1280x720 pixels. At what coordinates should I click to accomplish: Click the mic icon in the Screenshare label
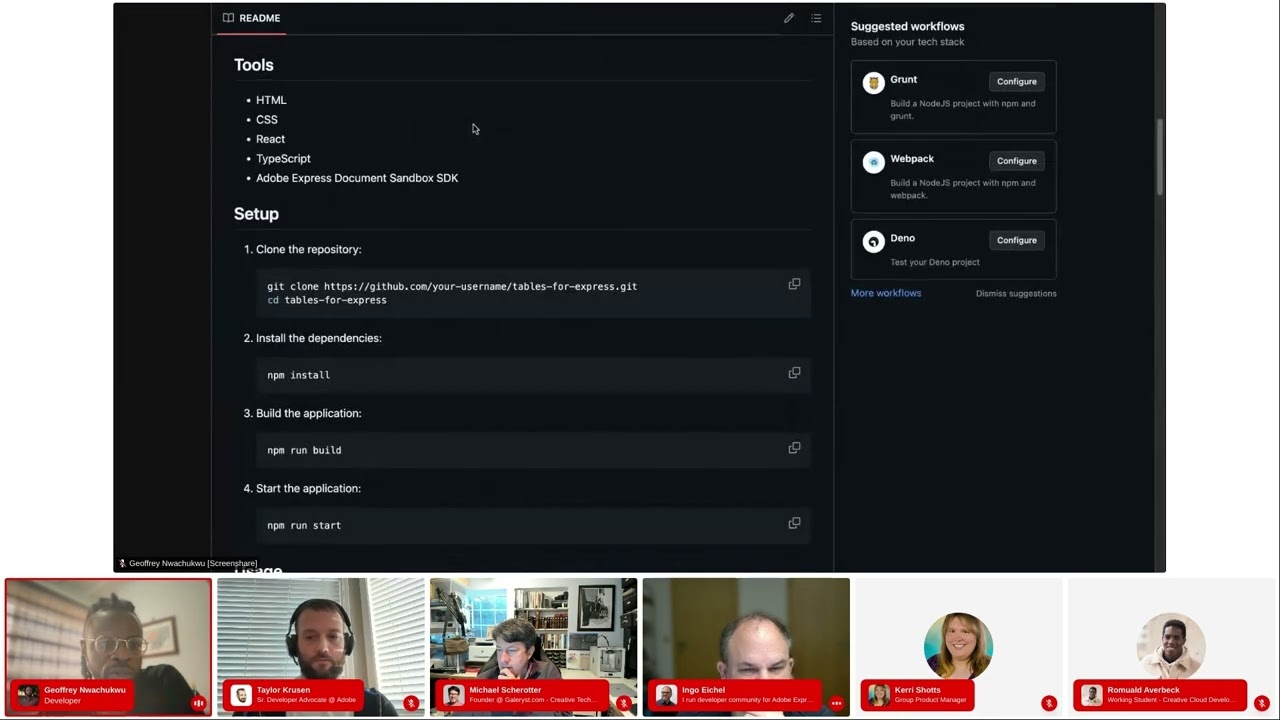(x=122, y=564)
